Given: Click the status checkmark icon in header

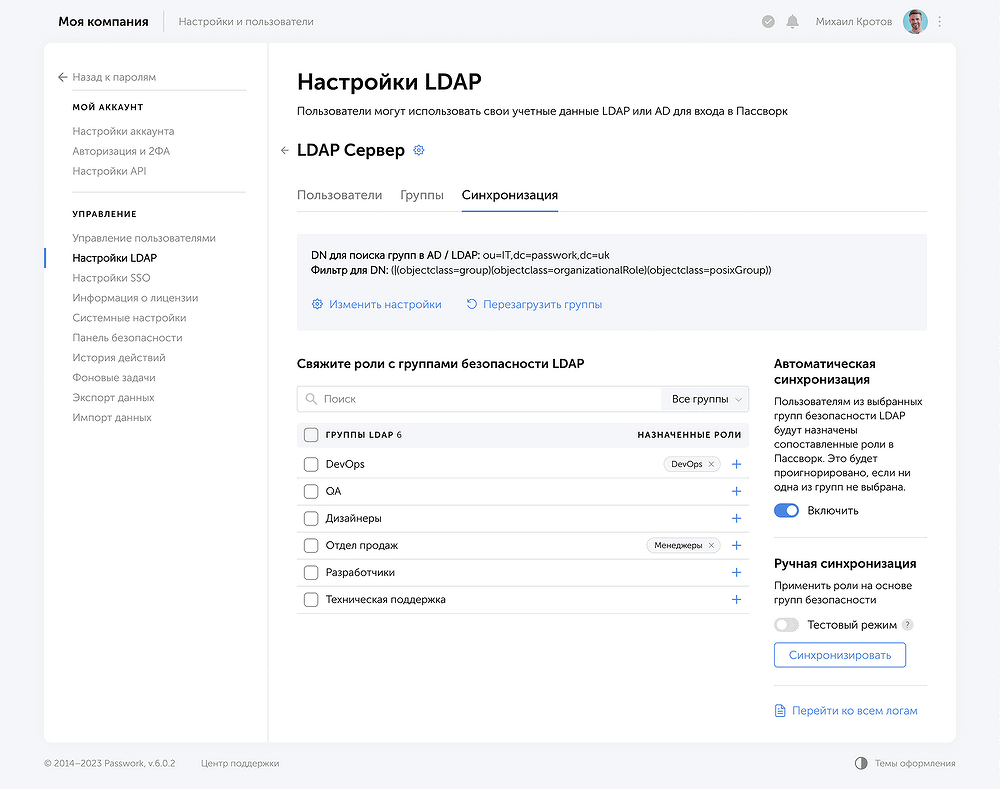Looking at the screenshot, I should [768, 21].
